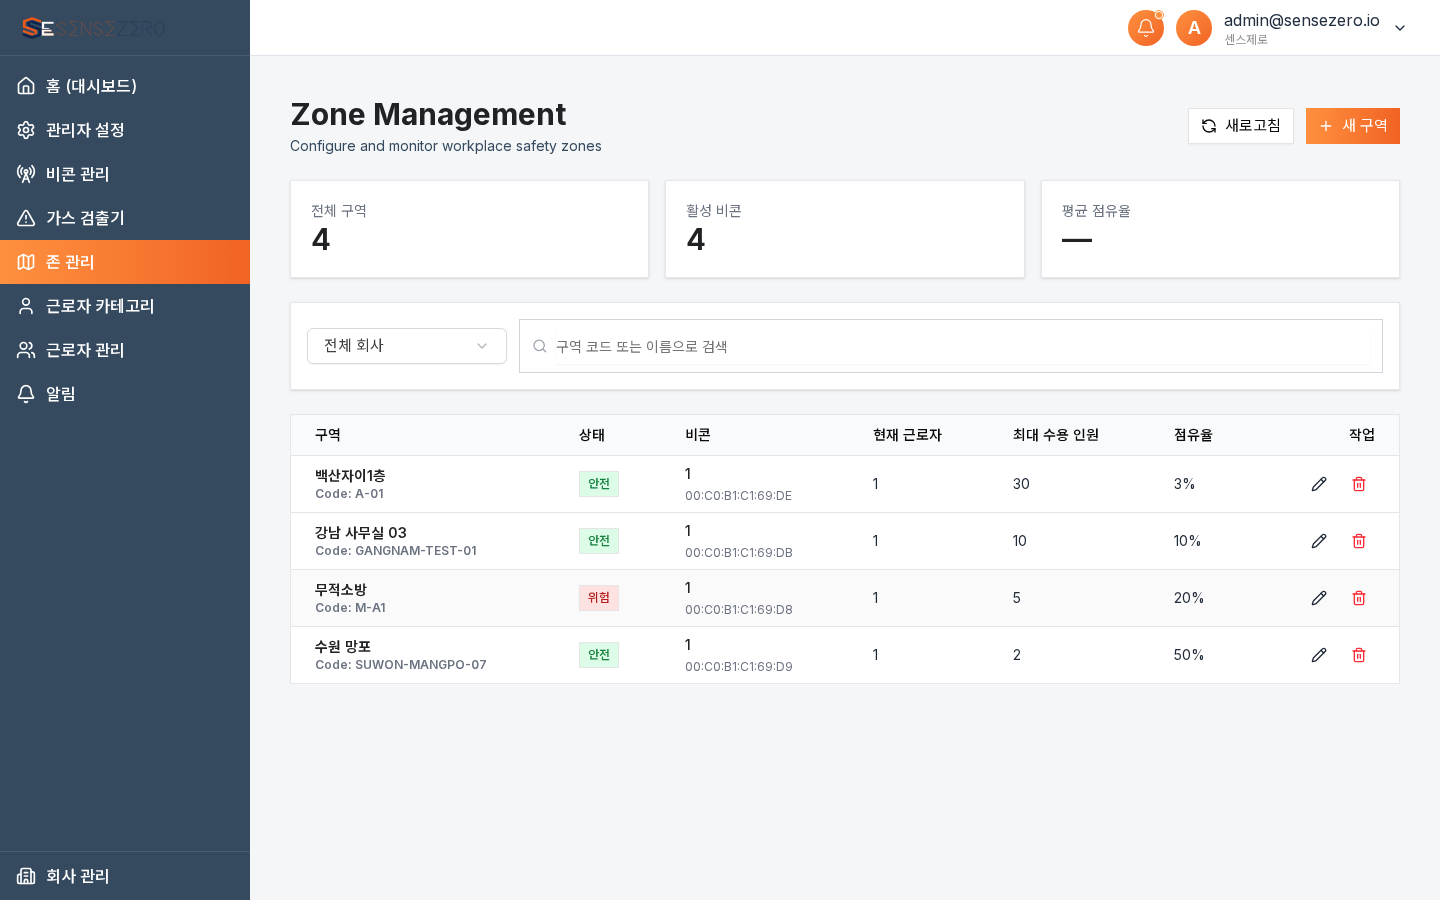Screen dimensions: 1440x900
Task: Expand the account menu chevron beside admin email
Action: click(x=1400, y=28)
